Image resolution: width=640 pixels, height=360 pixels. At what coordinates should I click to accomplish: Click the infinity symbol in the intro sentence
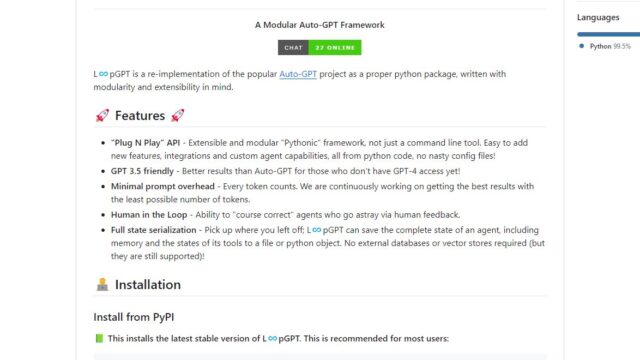click(x=103, y=74)
